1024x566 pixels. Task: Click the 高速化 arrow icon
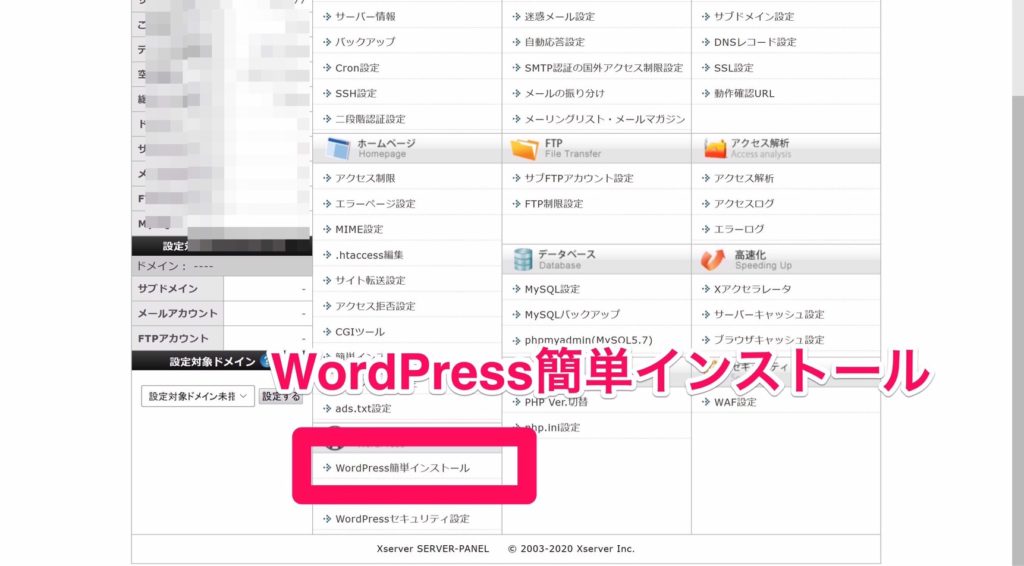click(x=712, y=260)
